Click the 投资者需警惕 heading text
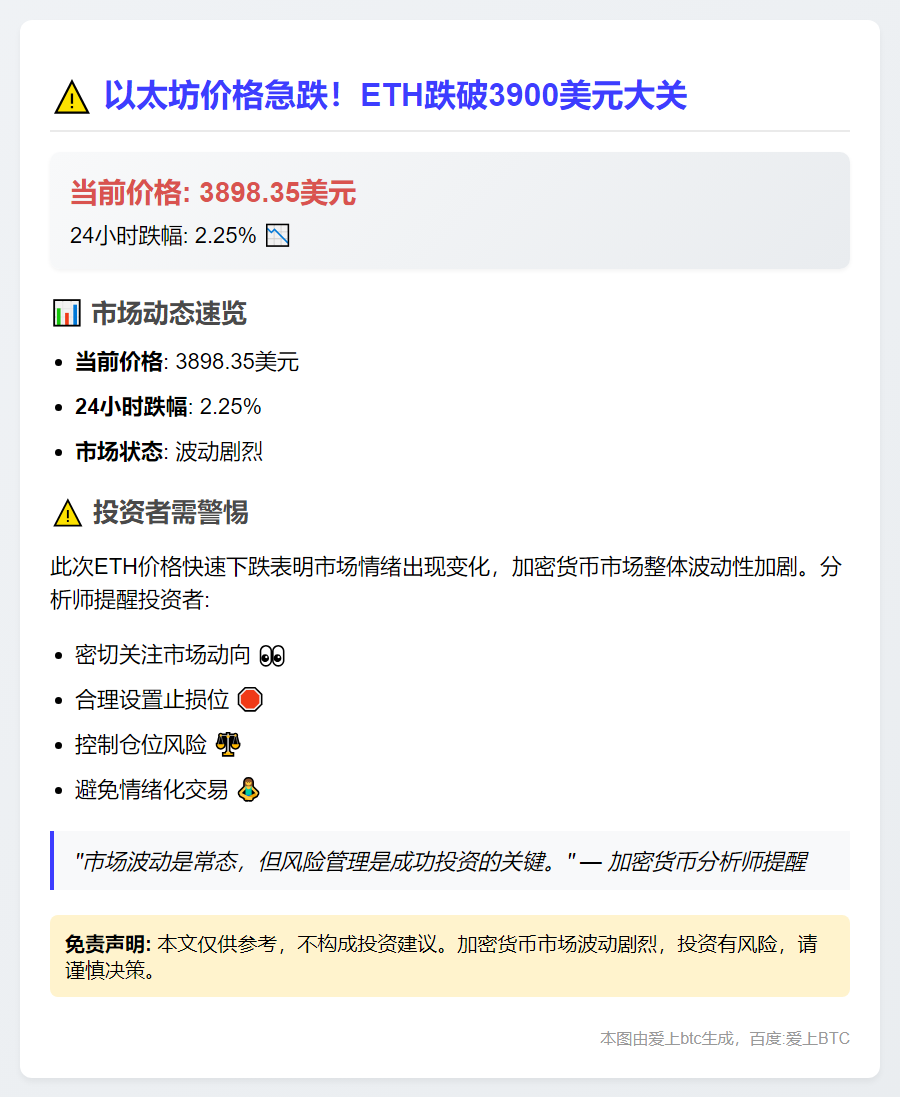900x1097 pixels. (x=171, y=513)
